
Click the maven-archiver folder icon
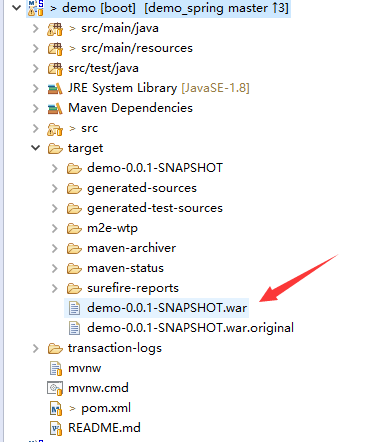[74, 249]
